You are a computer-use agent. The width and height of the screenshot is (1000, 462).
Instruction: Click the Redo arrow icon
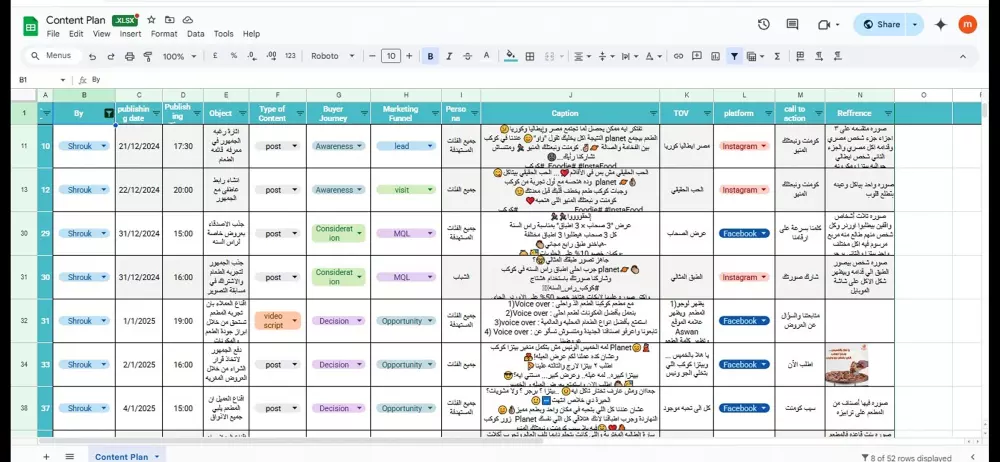coord(111,57)
